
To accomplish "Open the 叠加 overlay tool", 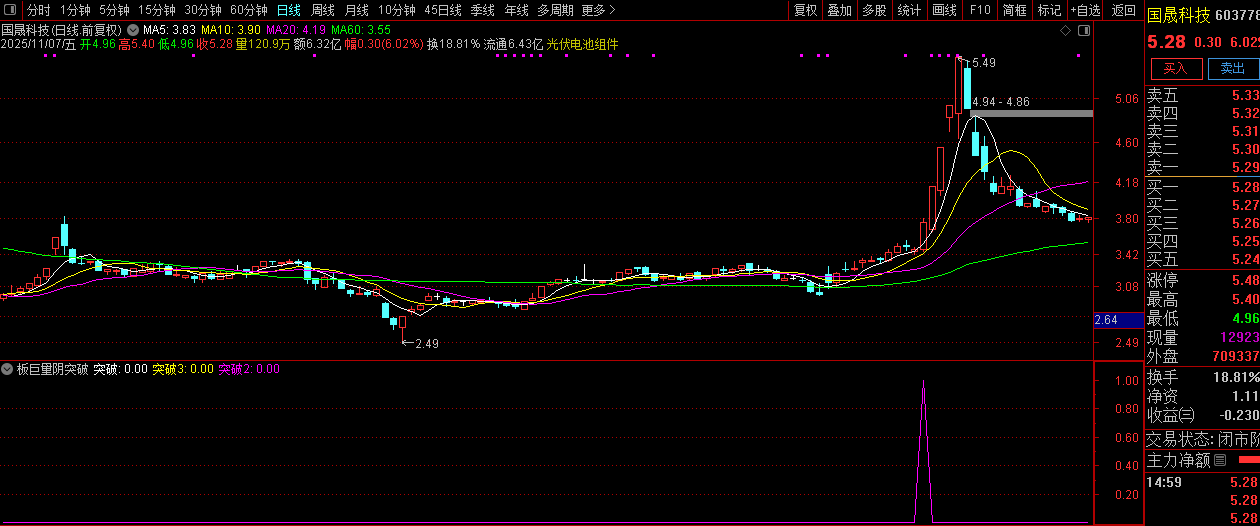I will (839, 10).
